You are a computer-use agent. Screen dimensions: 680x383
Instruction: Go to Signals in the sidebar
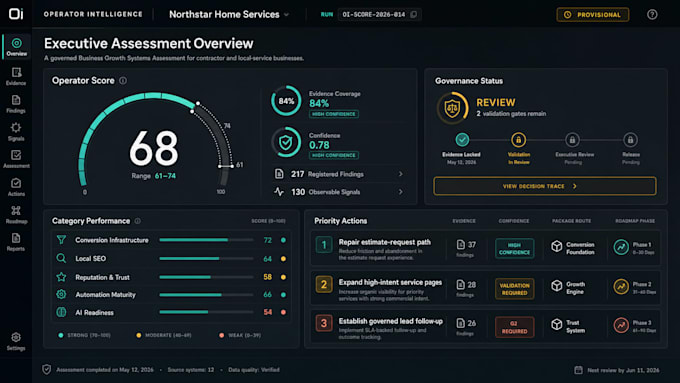(16, 132)
